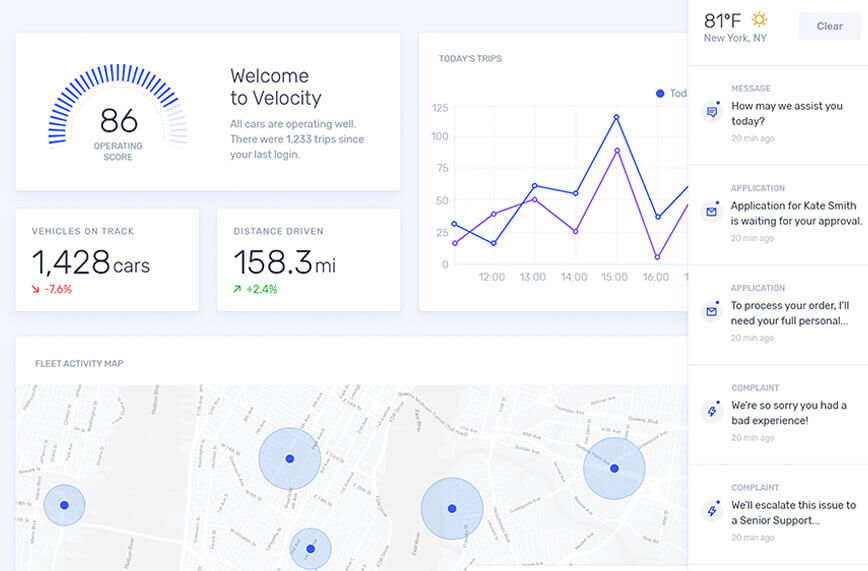Screen dimensions: 868x571
Task: Click the green up arrow under distance driven
Action: pyautogui.click(x=238, y=289)
